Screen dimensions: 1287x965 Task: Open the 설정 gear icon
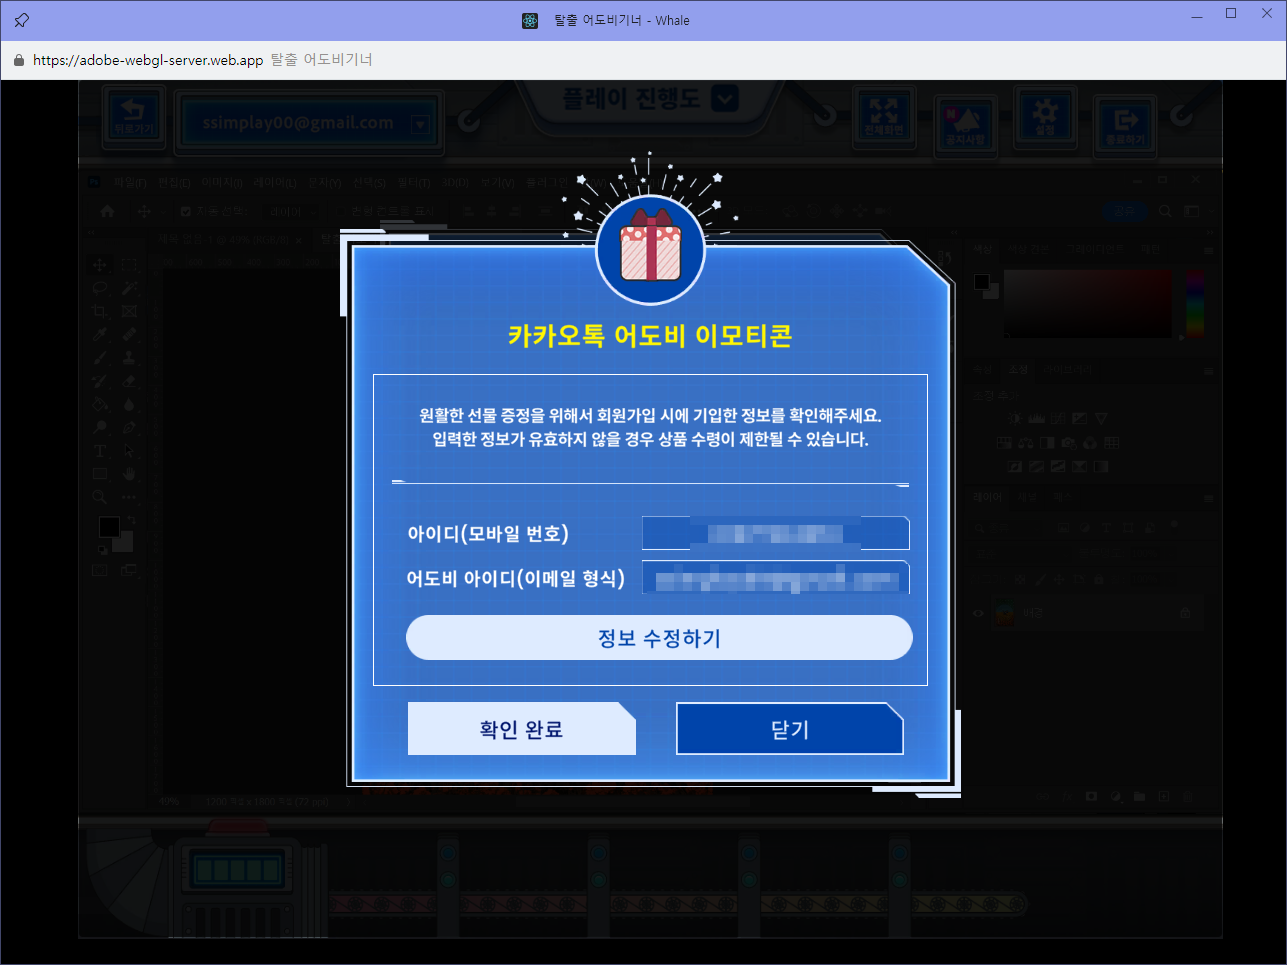point(1045,115)
